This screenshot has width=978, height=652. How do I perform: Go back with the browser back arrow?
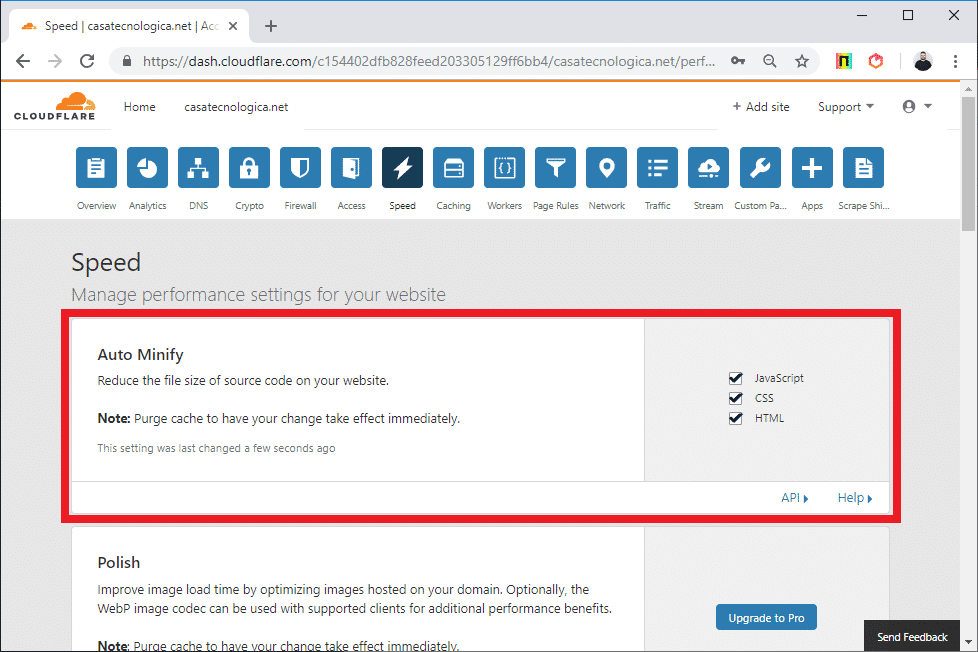(x=23, y=61)
